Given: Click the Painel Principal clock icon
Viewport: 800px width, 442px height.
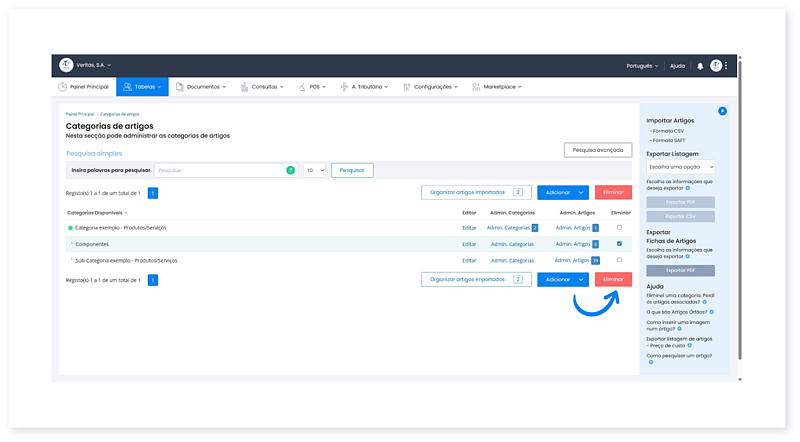Looking at the screenshot, I should (63, 87).
